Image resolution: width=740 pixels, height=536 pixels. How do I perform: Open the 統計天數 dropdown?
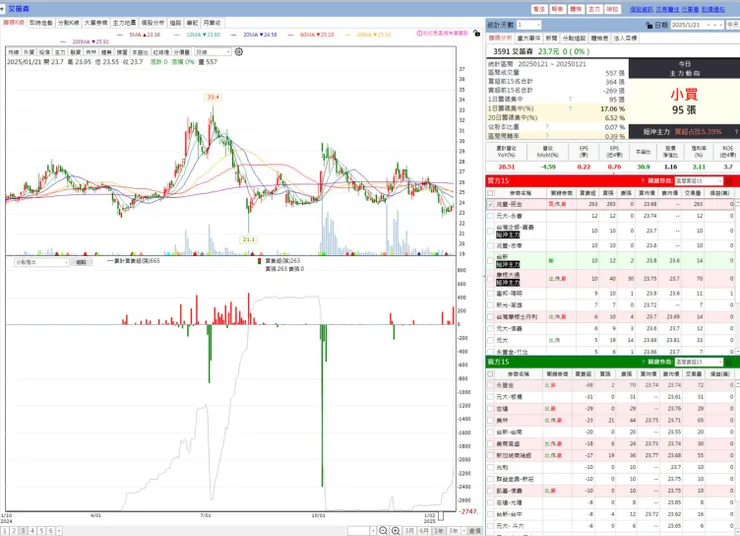point(529,25)
